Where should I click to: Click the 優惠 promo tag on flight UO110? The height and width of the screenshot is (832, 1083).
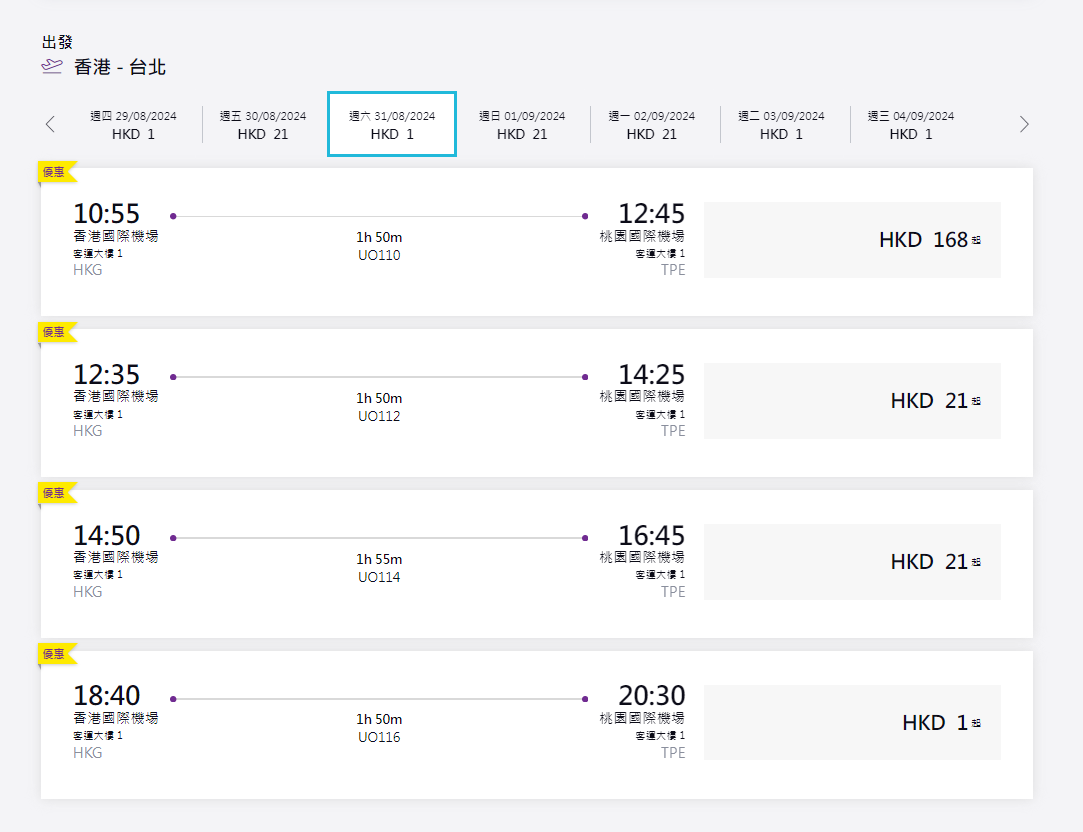pyautogui.click(x=55, y=171)
